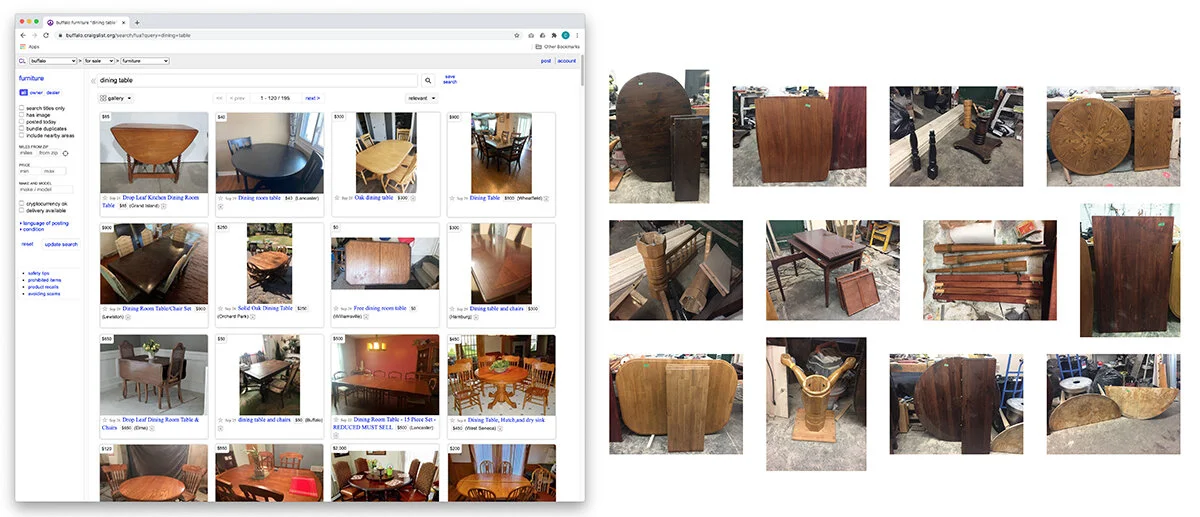Click the dining table search field
Screen dimensions: 1200x517
tap(258, 80)
